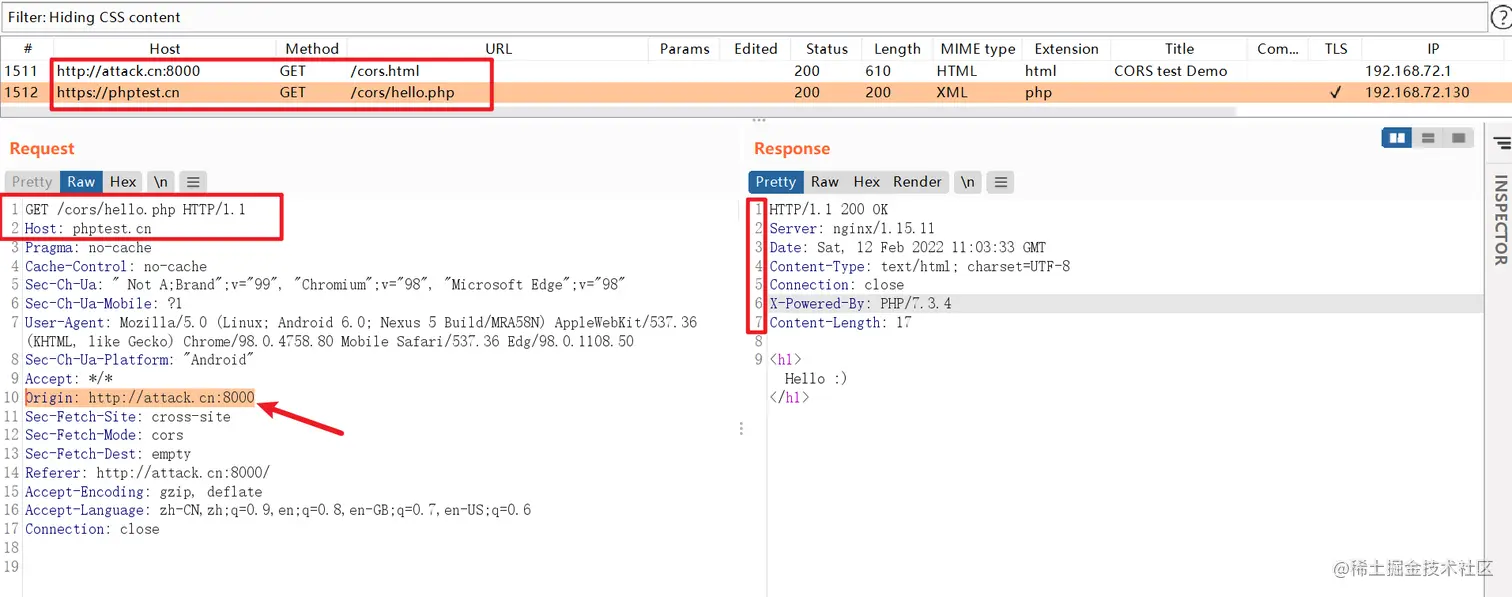This screenshot has width=1512, height=597.
Task: Click the Accept: */* request header
Action: (69, 379)
